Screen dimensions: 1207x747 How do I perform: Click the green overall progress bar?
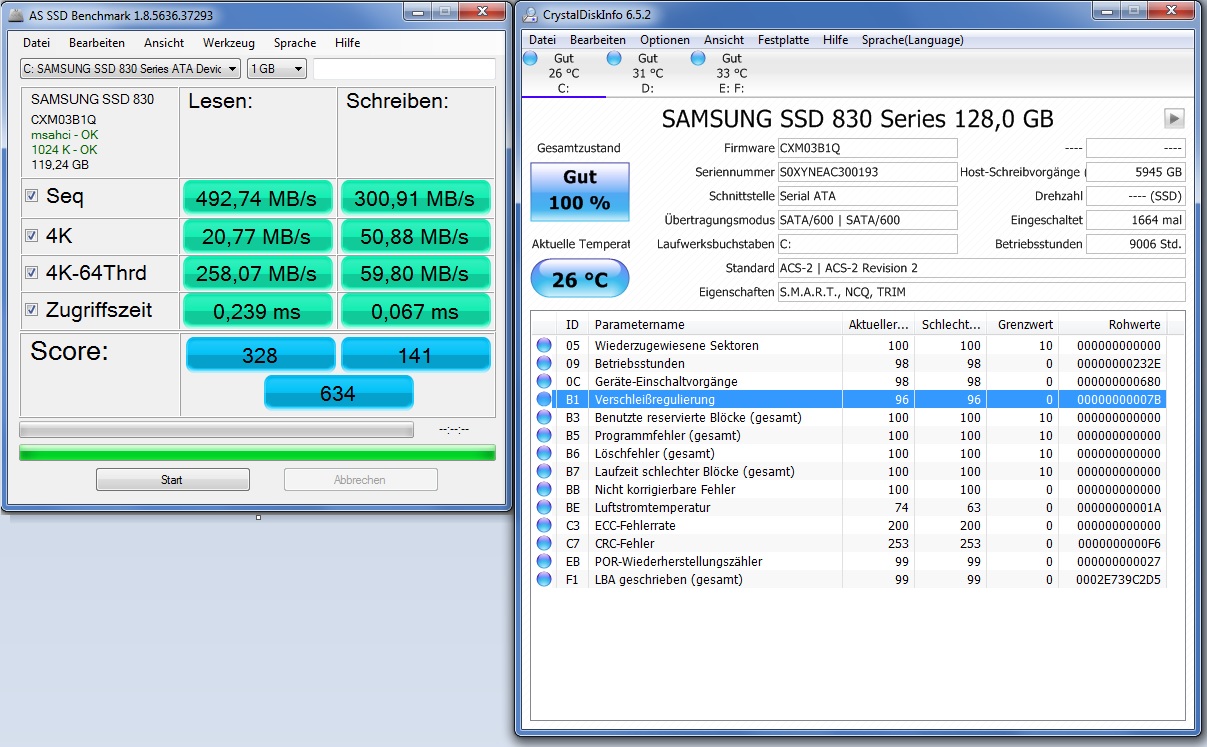pyautogui.click(x=257, y=452)
